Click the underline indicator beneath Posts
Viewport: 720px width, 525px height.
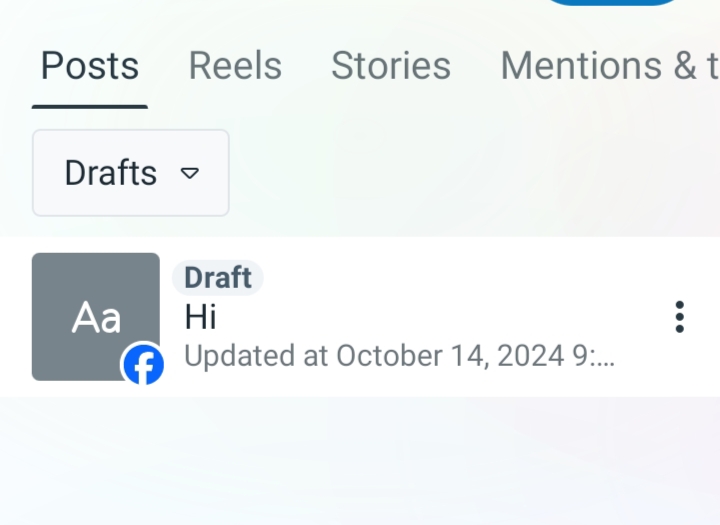(90, 107)
